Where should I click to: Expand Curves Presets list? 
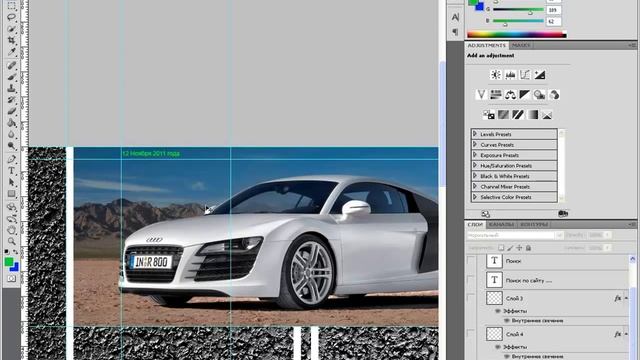pyautogui.click(x=475, y=144)
